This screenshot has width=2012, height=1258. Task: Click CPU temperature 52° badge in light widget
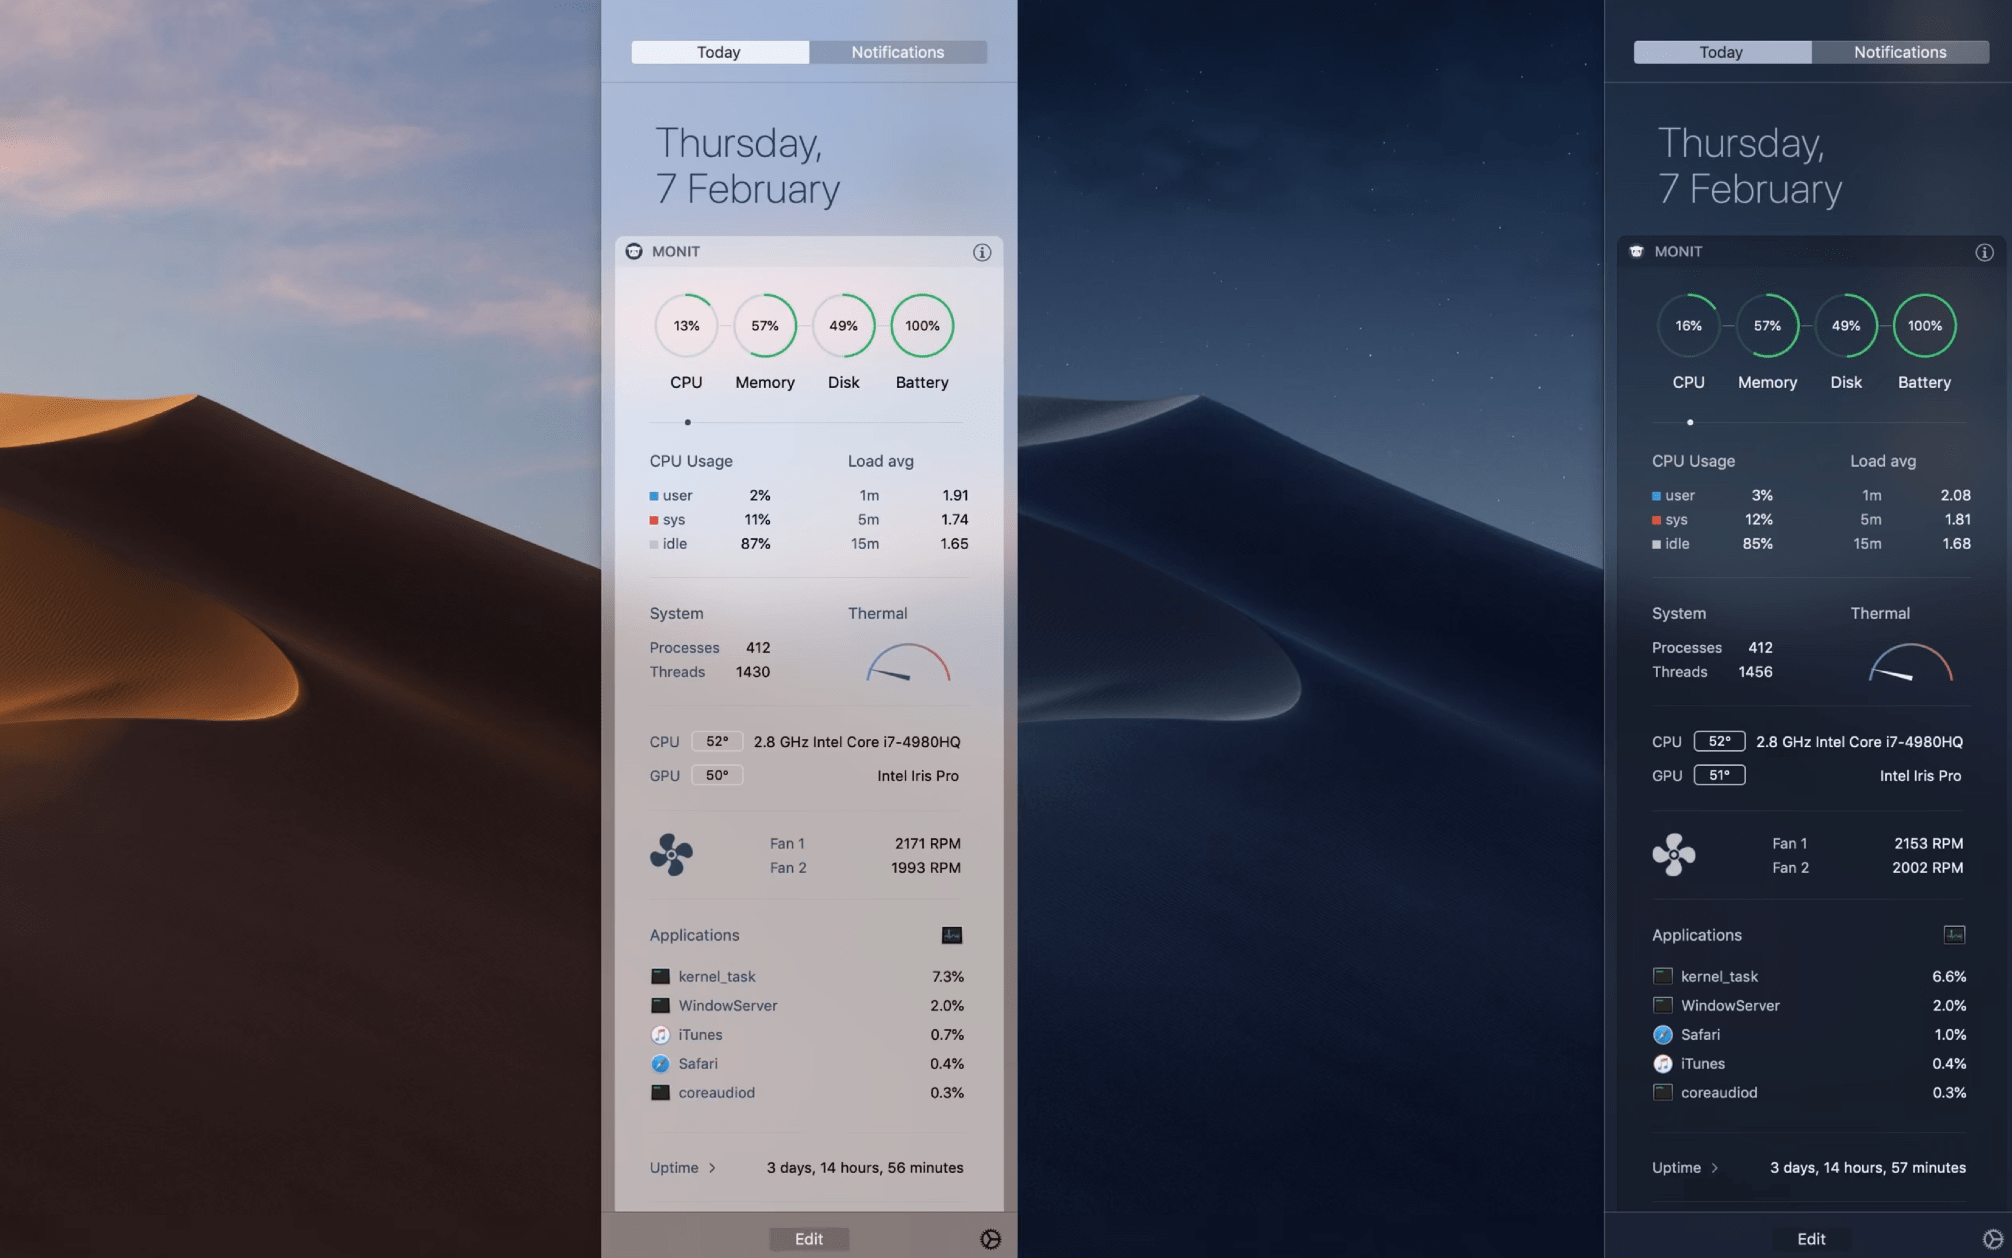click(x=717, y=741)
